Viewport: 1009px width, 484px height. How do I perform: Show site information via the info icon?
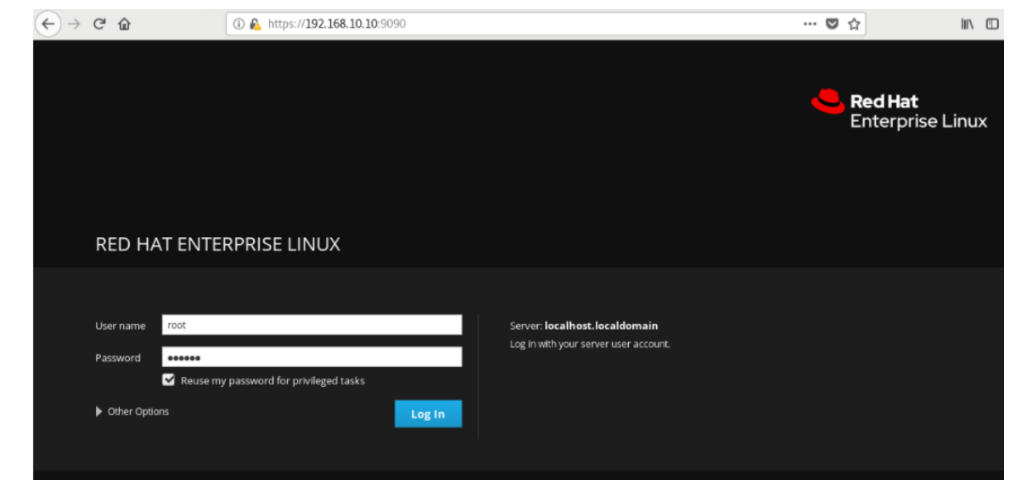point(239,24)
